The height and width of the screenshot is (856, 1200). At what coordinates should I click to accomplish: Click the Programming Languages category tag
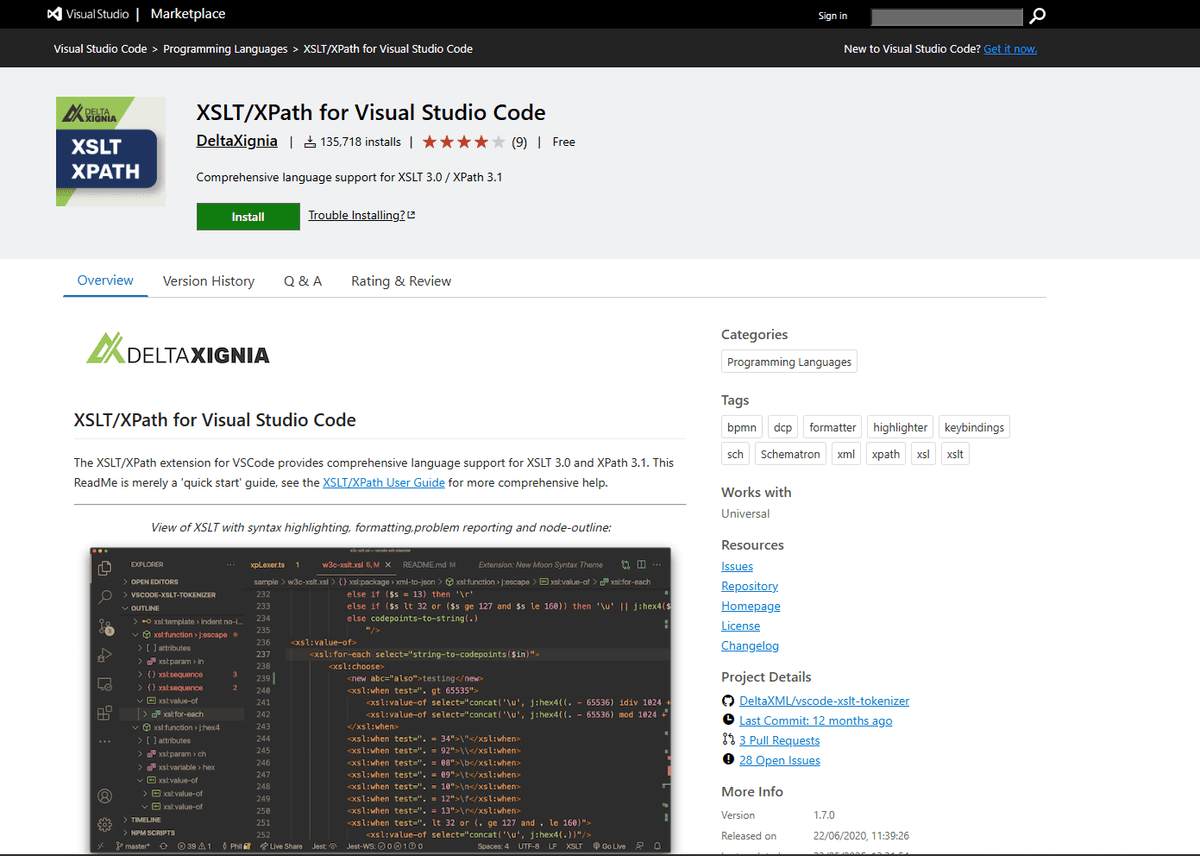[x=789, y=362]
